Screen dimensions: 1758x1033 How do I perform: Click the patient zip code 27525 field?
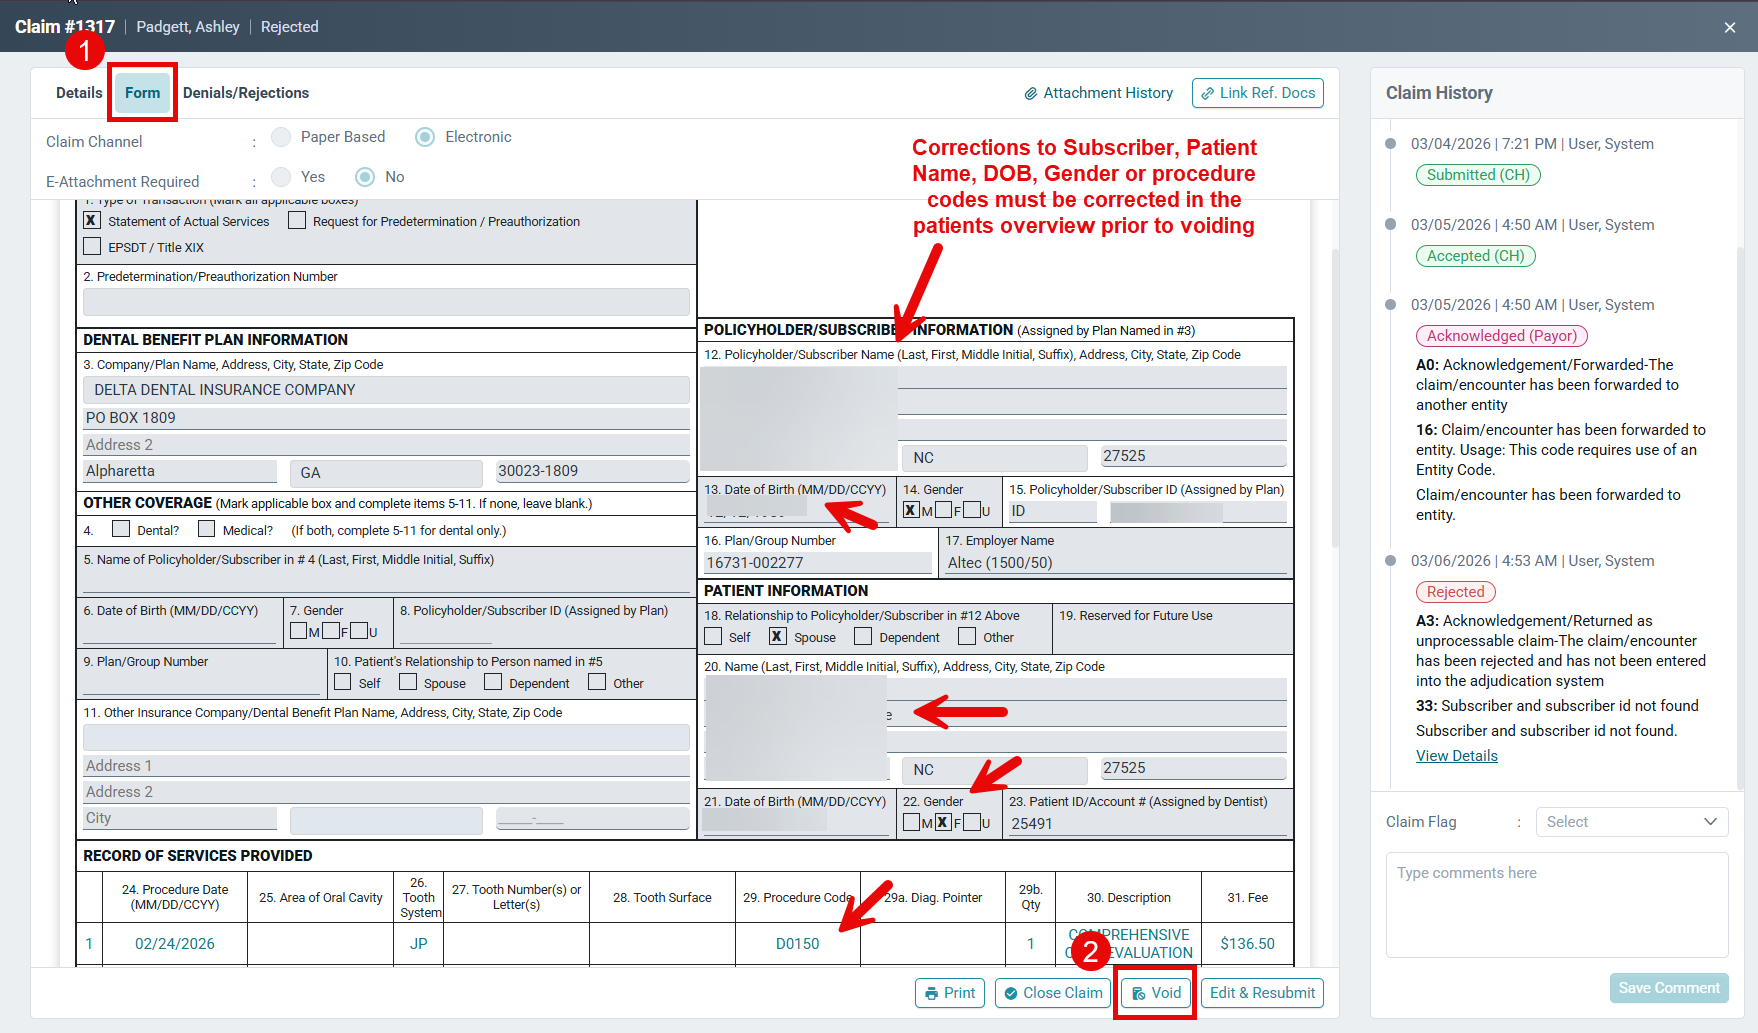(1193, 768)
